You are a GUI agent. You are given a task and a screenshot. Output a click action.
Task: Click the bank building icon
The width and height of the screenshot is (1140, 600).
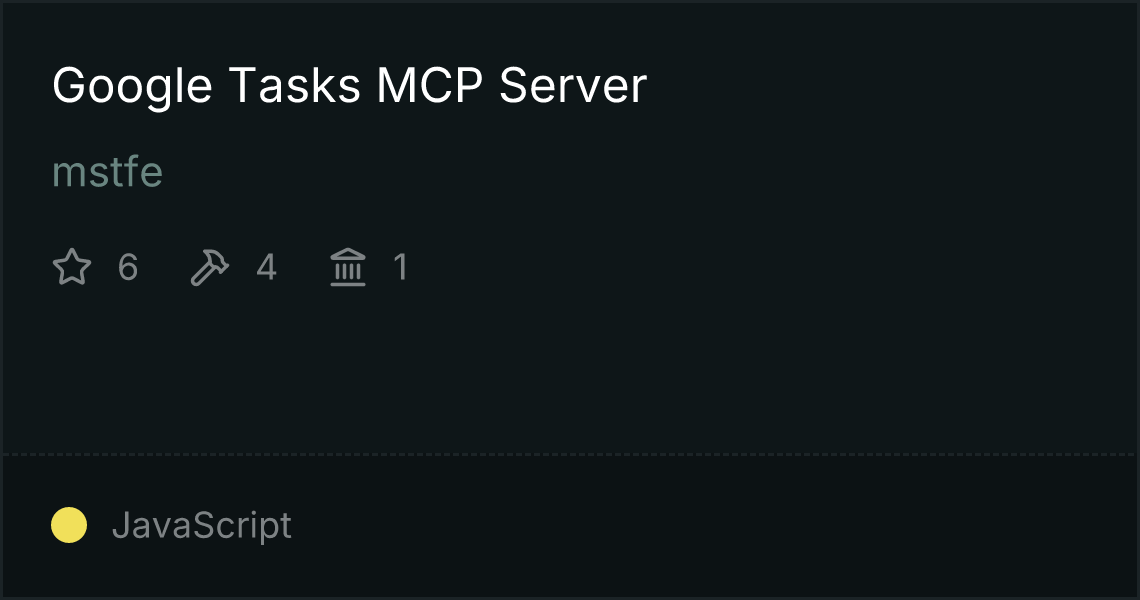tap(348, 267)
